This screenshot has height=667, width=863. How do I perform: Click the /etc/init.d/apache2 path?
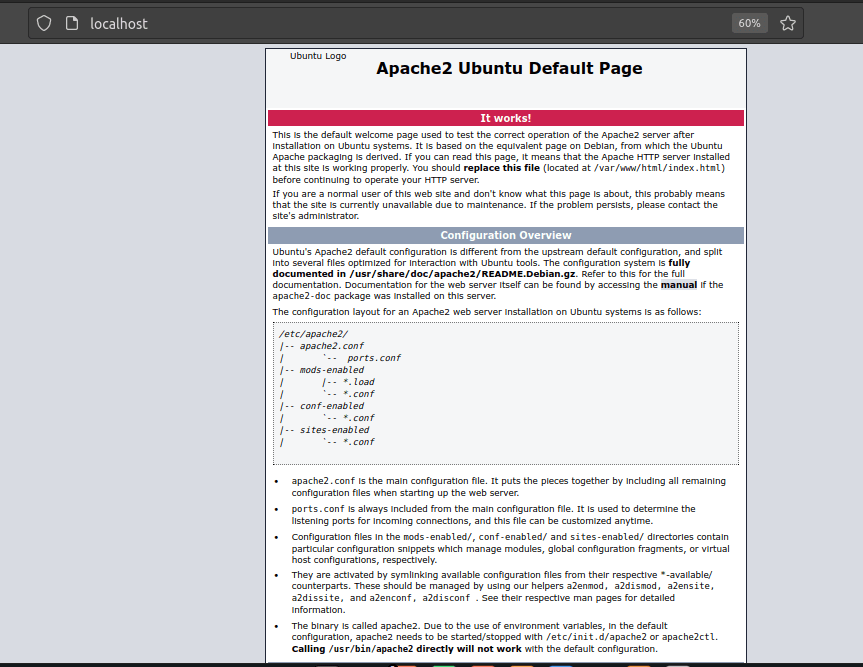[x=596, y=637]
